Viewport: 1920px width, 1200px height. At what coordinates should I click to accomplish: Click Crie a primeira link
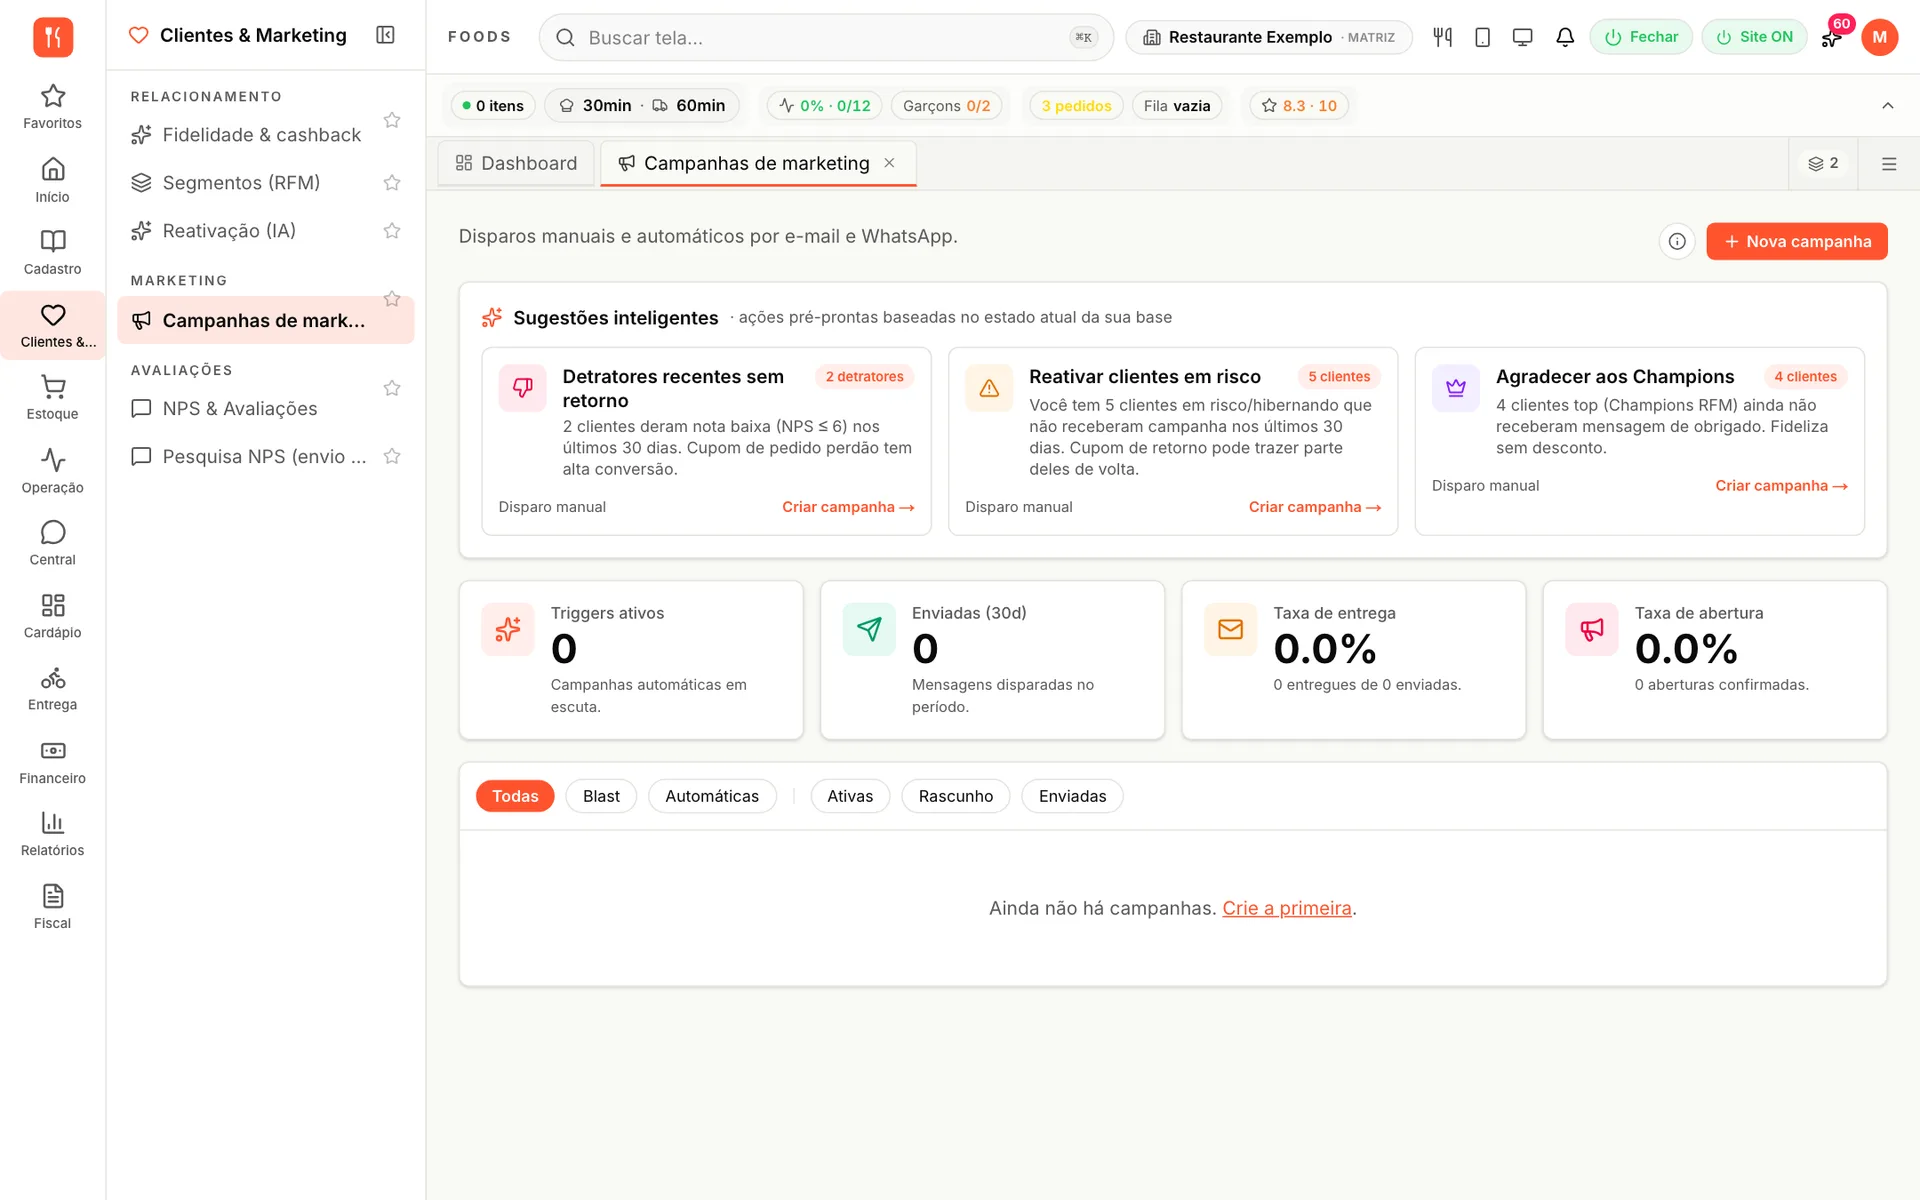click(x=1286, y=908)
